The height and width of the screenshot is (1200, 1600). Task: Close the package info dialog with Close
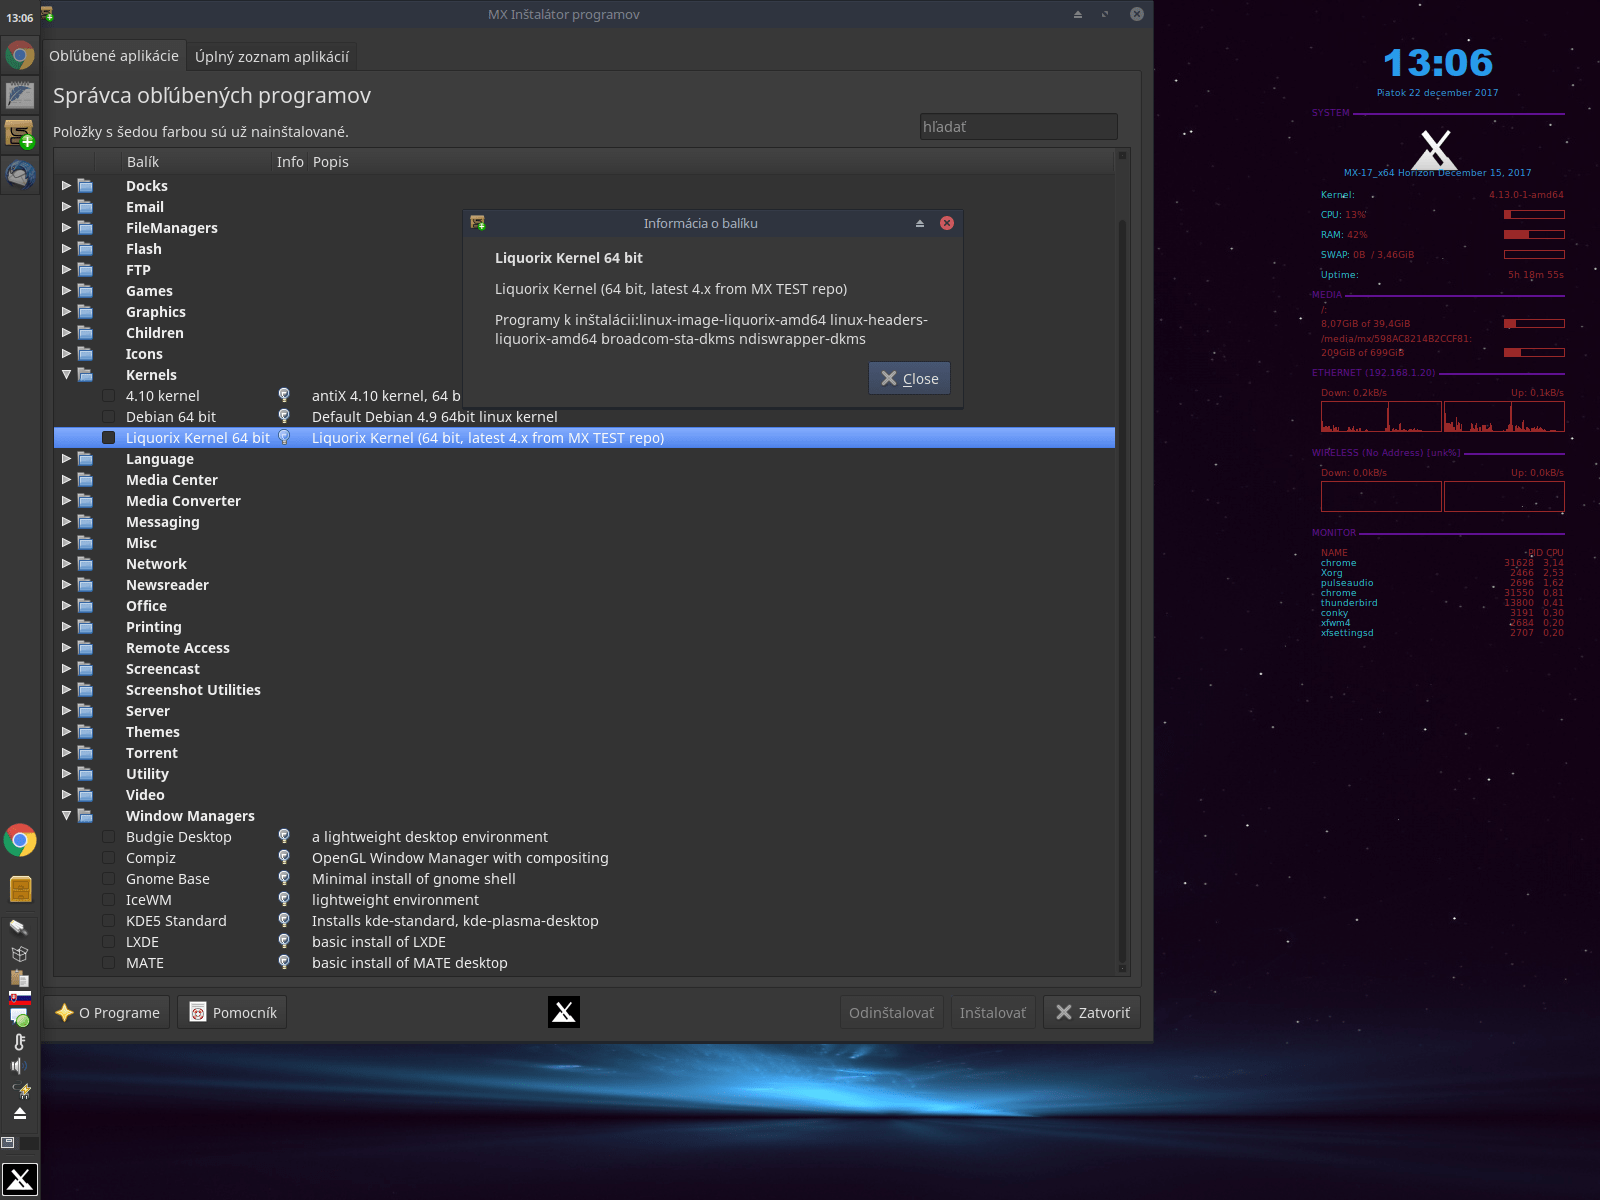point(909,378)
